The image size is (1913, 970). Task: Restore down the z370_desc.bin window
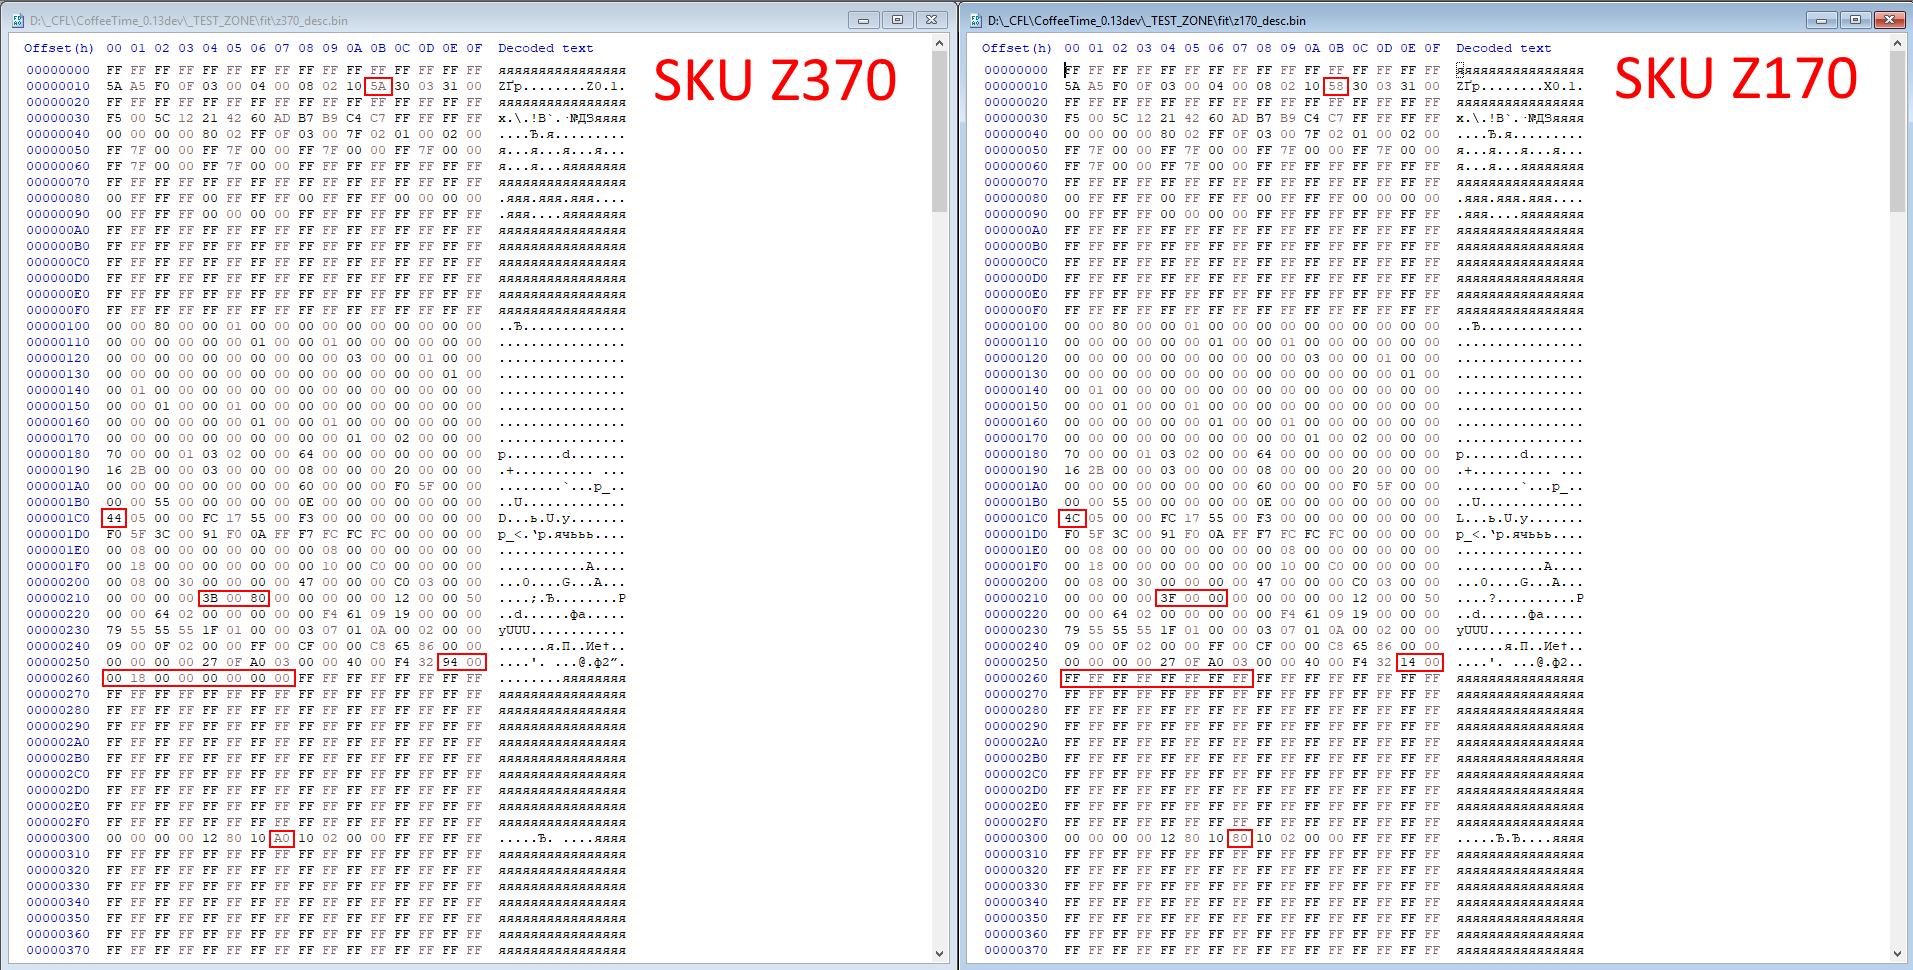click(x=897, y=20)
